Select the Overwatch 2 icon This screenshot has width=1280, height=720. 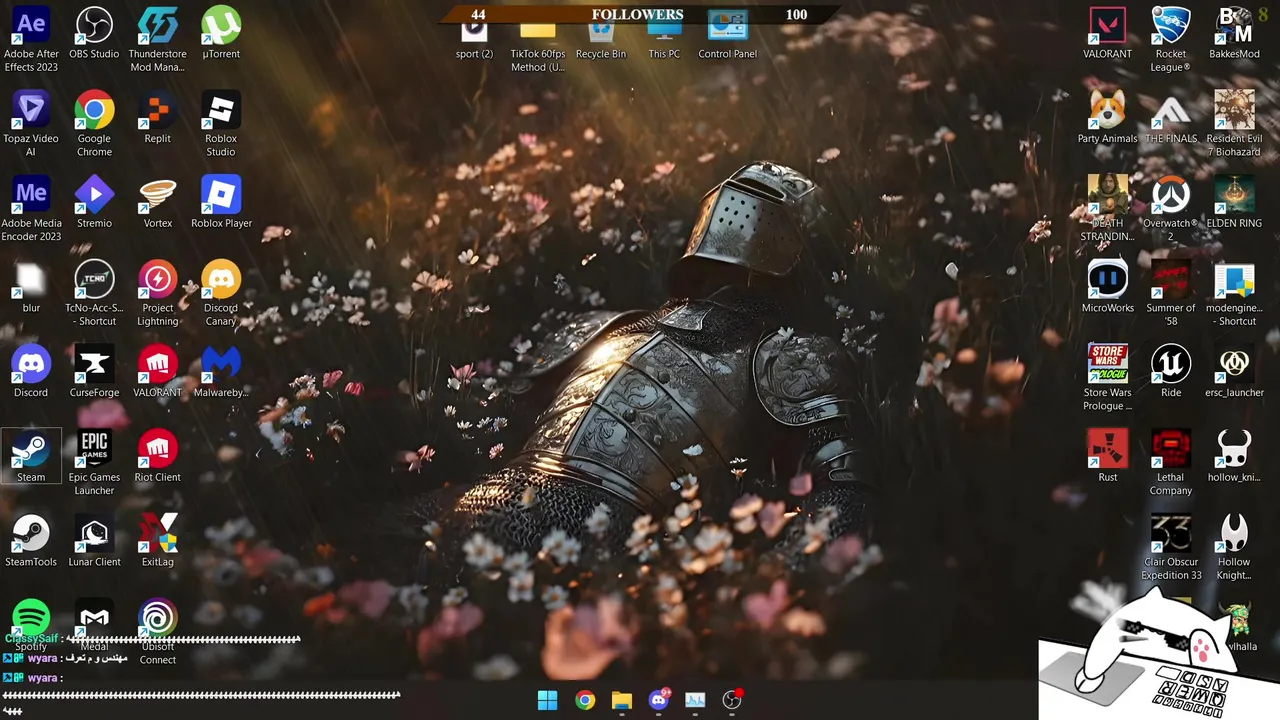tap(1171, 209)
